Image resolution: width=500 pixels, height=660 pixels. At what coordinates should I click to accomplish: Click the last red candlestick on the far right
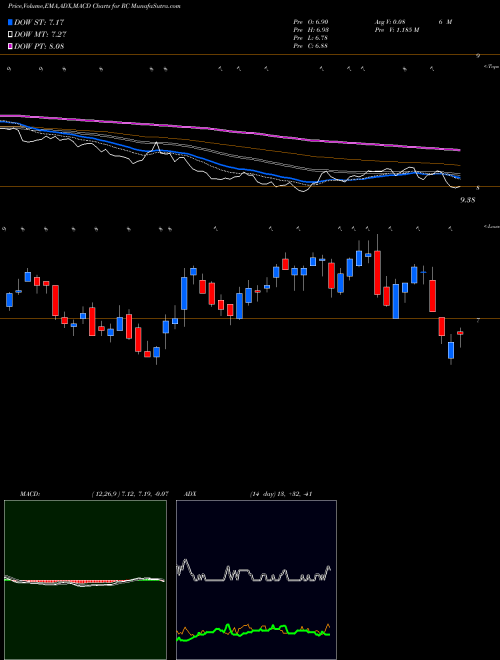(460, 333)
